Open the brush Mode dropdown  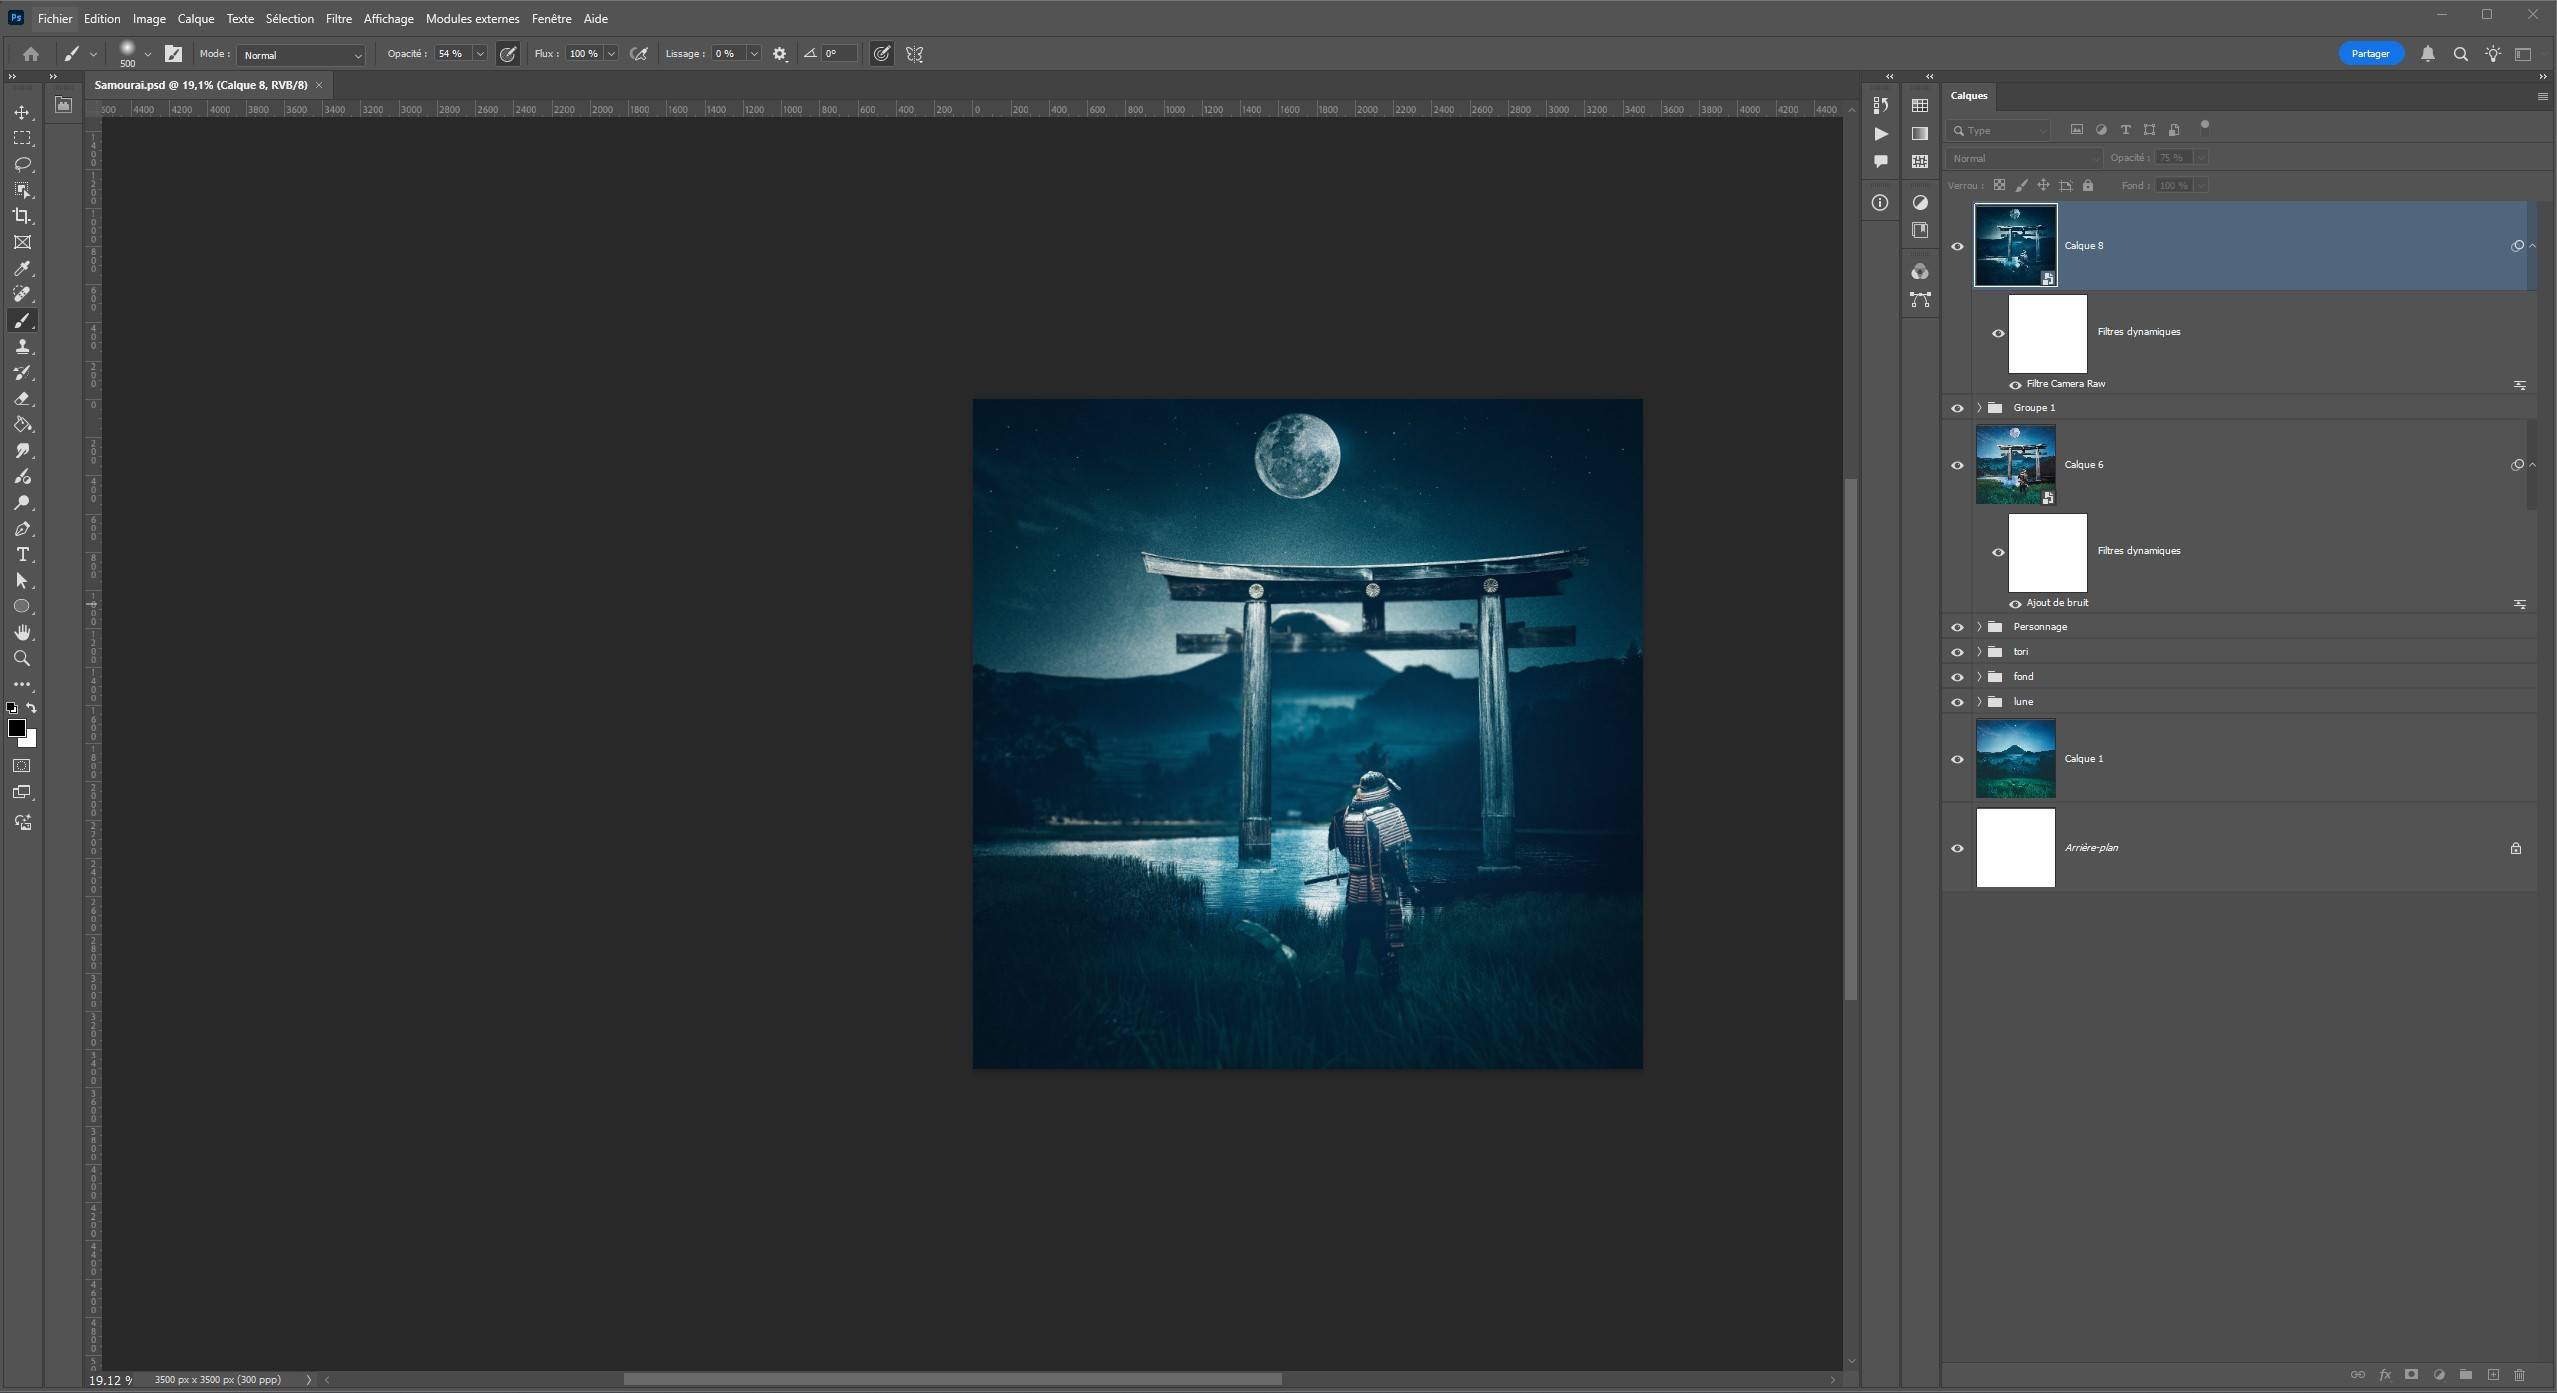pos(301,55)
